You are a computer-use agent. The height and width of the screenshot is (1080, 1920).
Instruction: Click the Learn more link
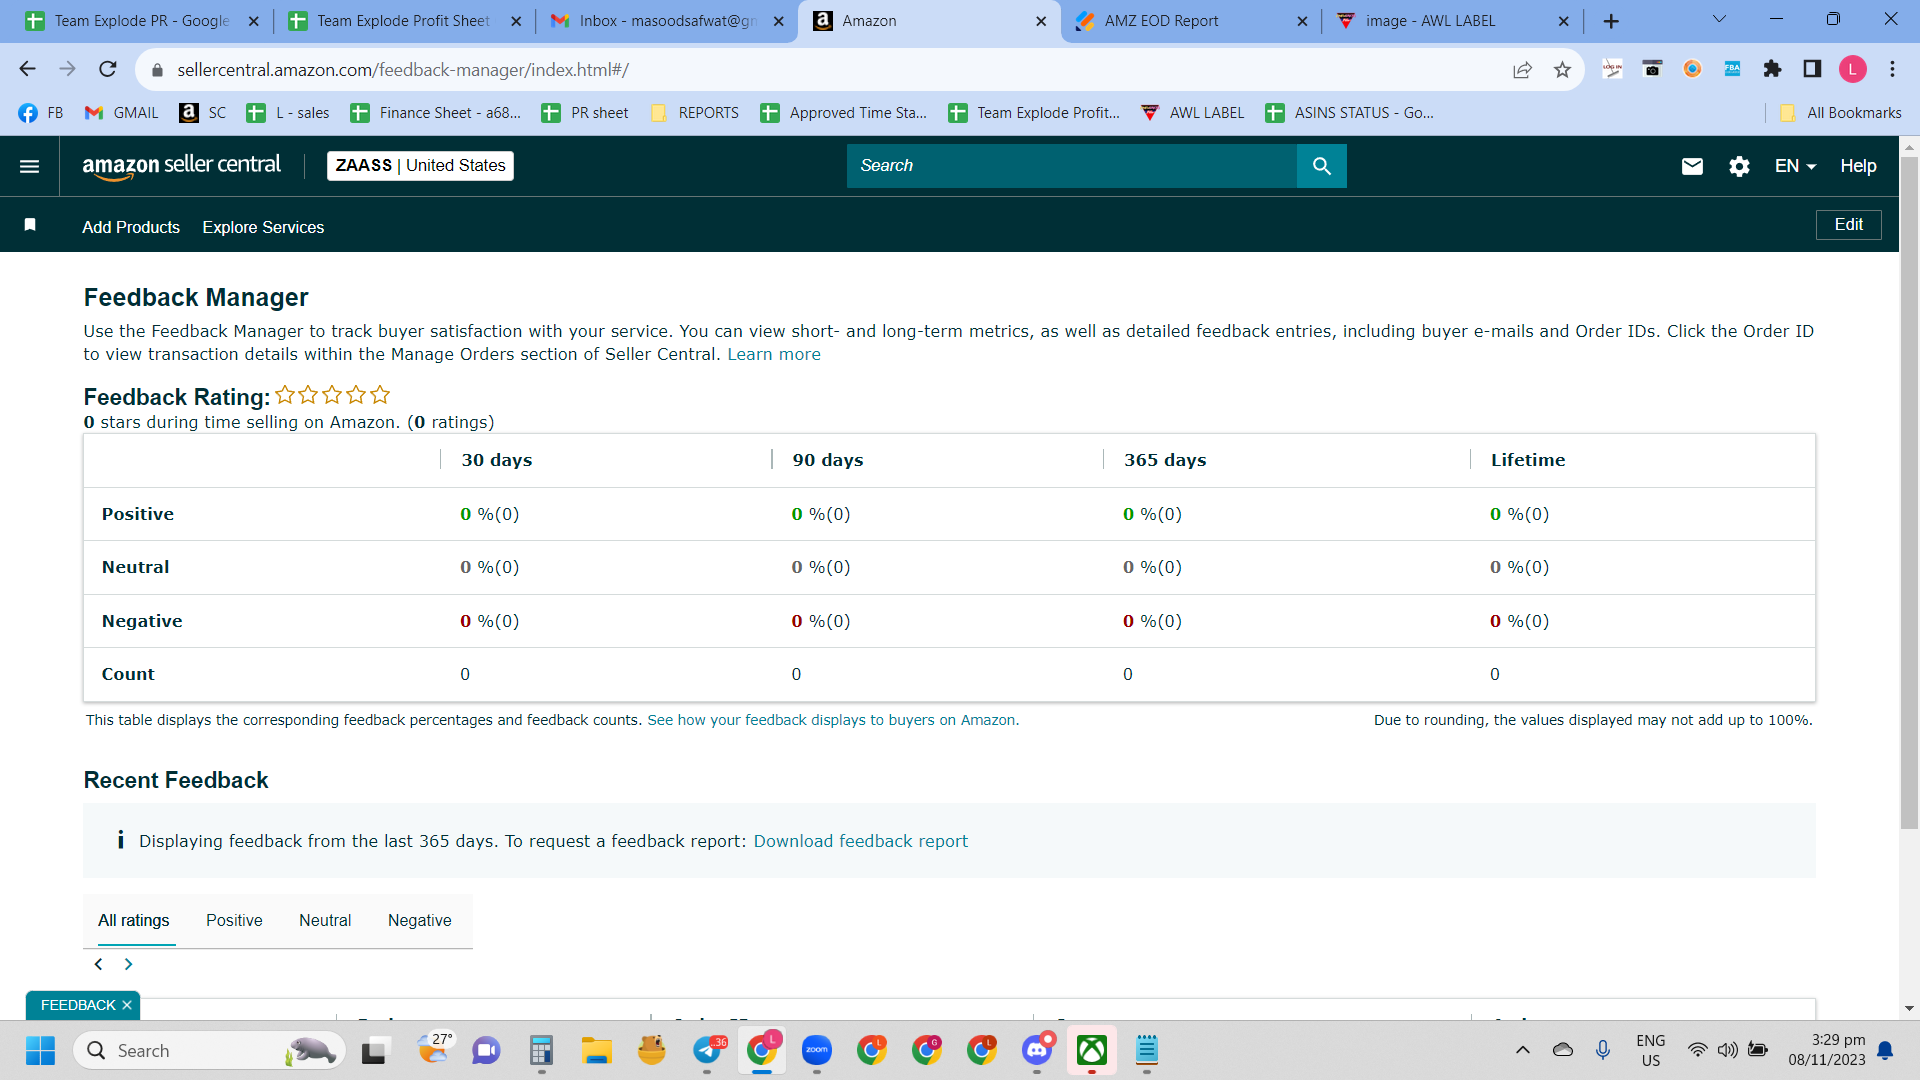[x=773, y=355]
